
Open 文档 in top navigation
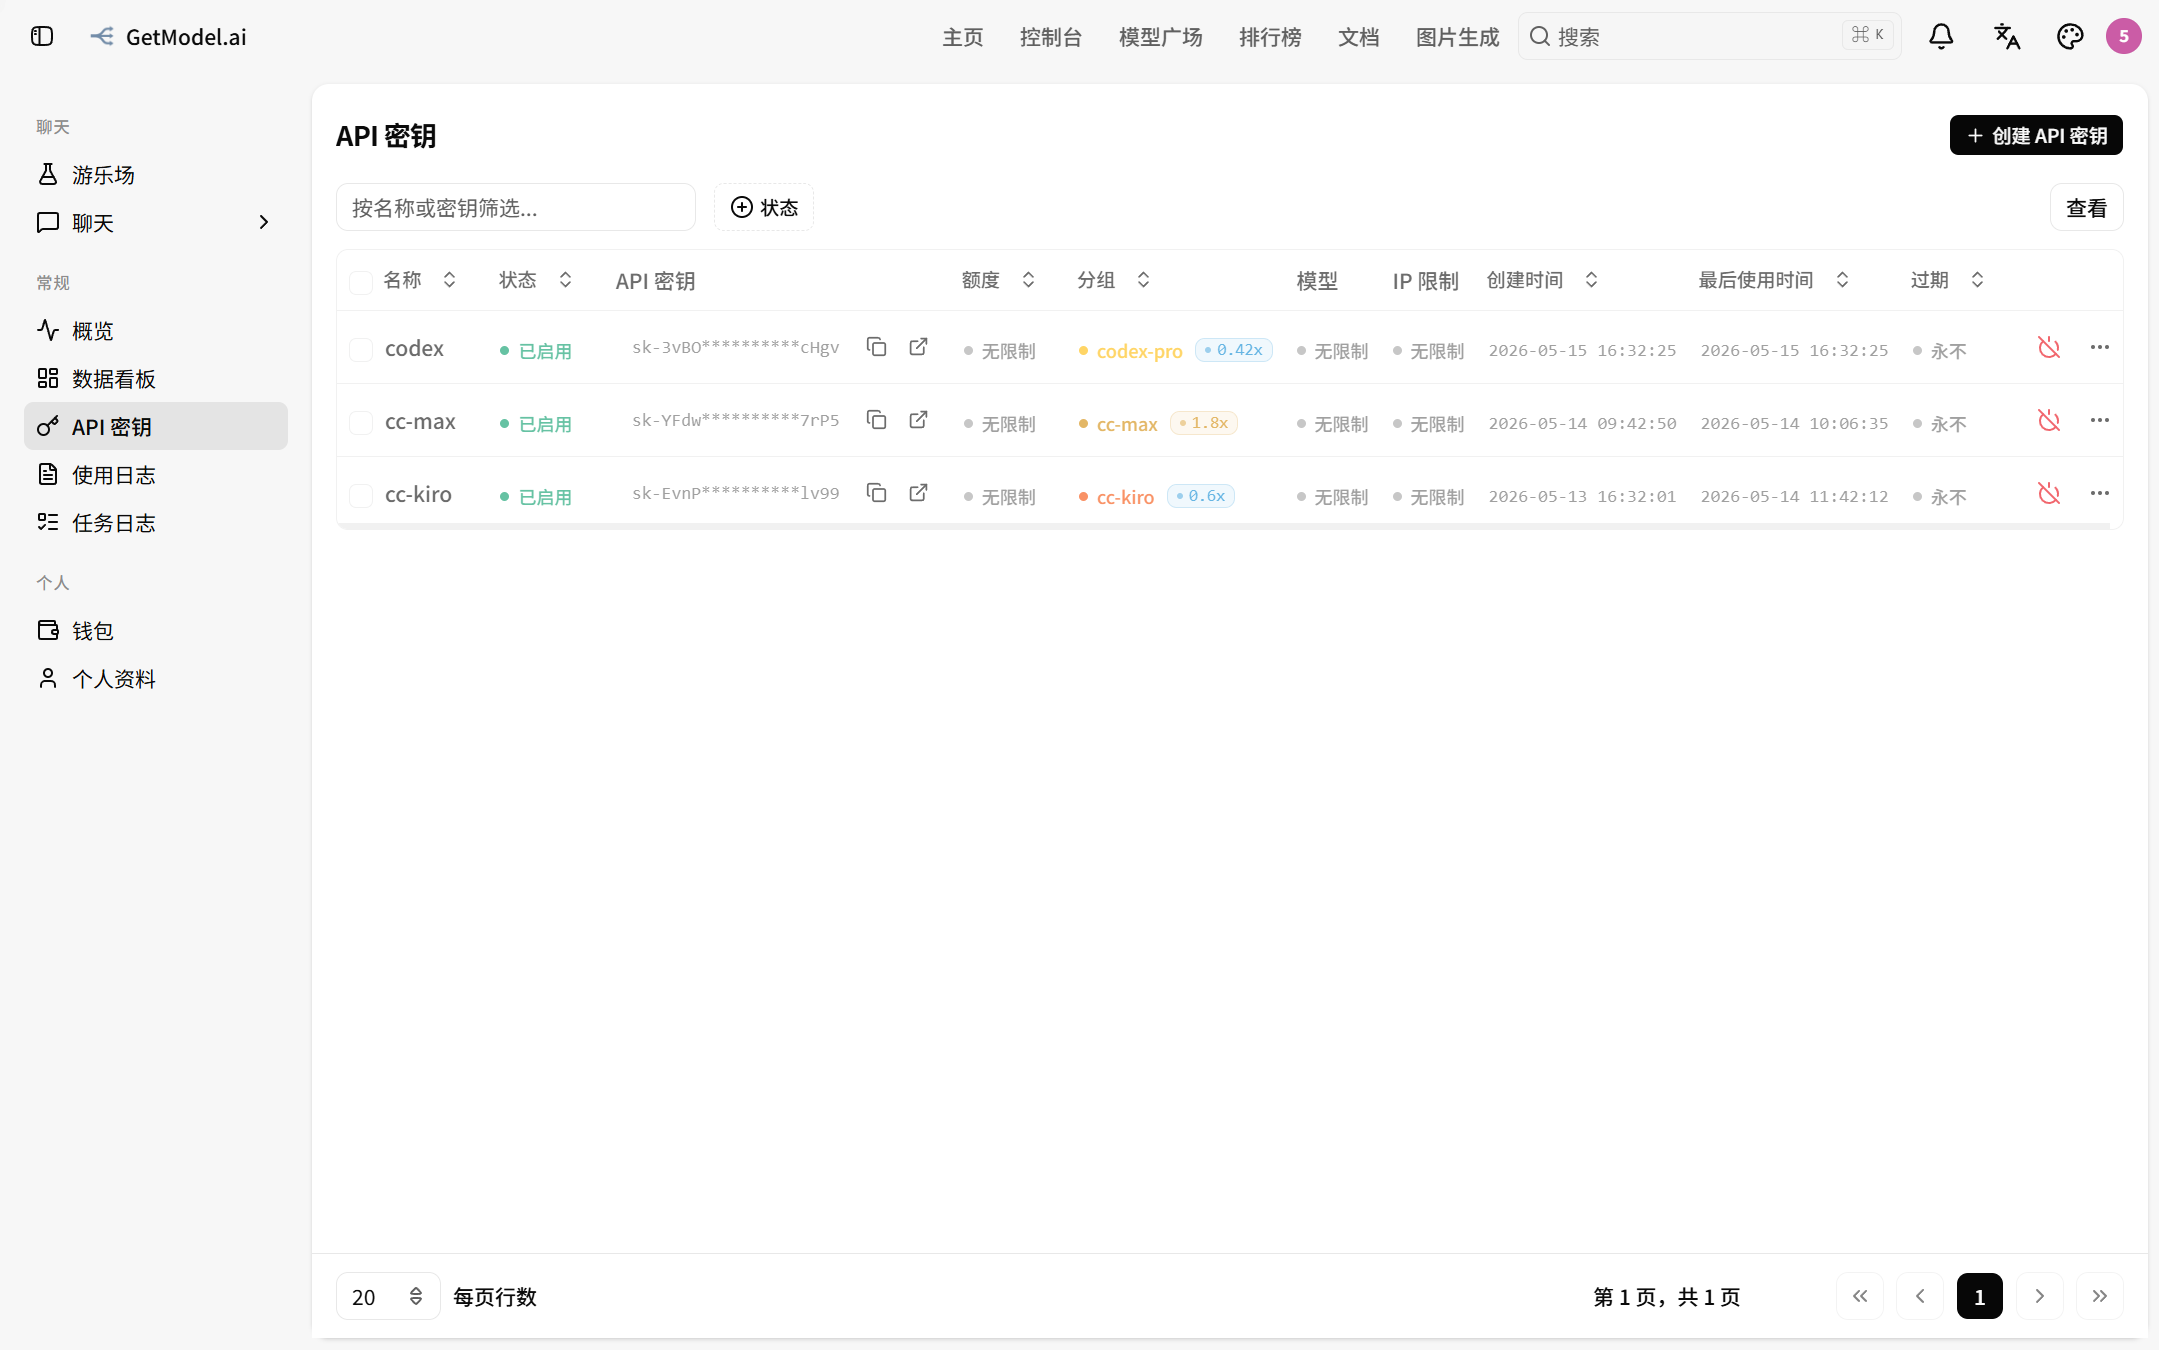tap(1359, 37)
